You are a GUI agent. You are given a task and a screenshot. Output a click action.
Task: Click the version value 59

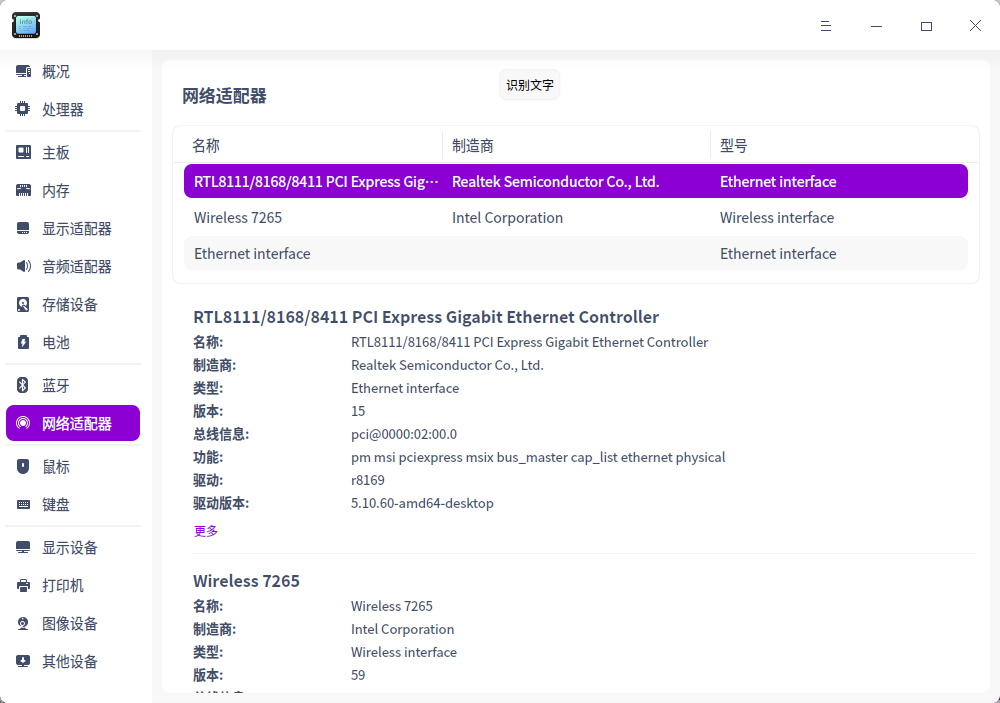[x=358, y=676]
